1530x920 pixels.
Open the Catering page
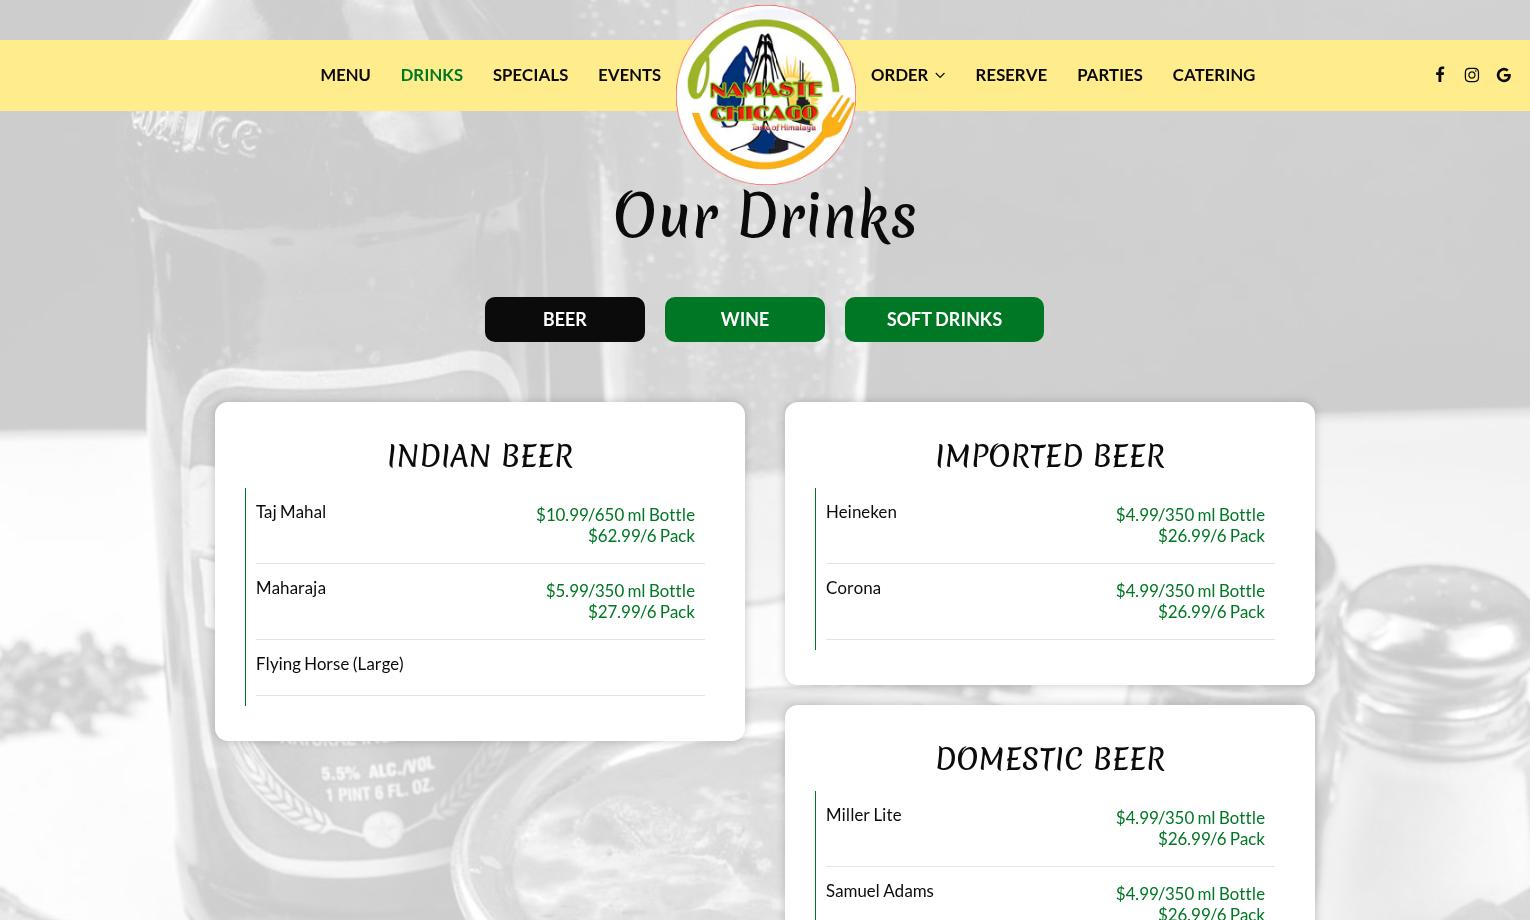(1213, 75)
